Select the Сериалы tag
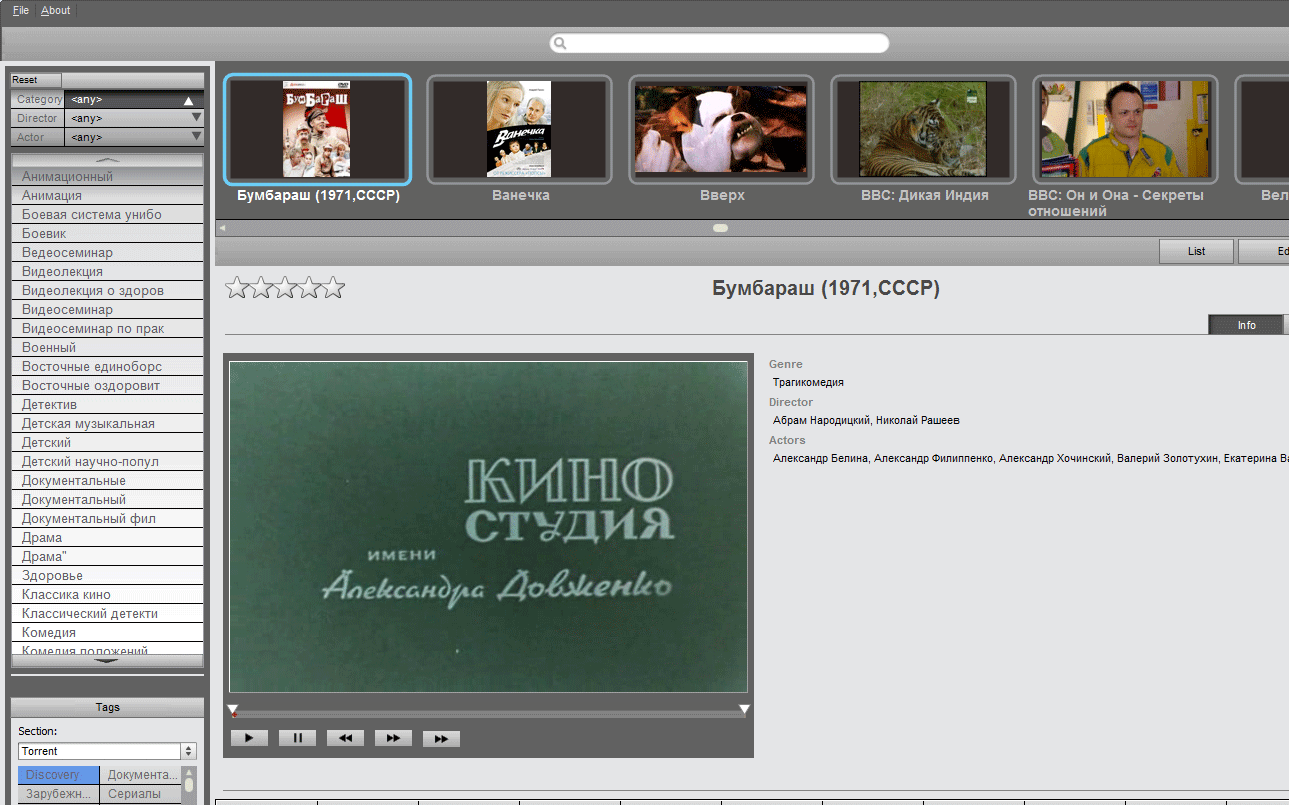Screen dimensions: 1289x805 coord(141,794)
